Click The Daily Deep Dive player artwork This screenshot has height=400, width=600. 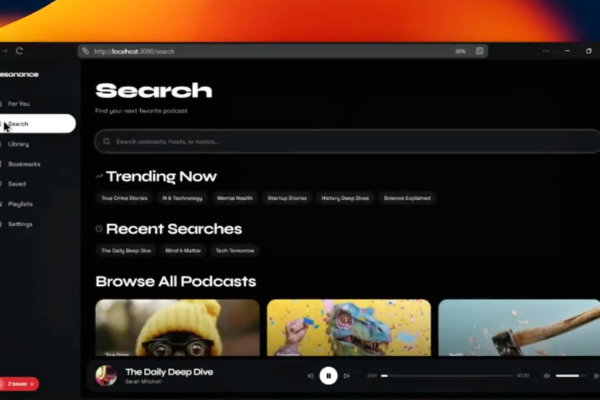click(106, 376)
